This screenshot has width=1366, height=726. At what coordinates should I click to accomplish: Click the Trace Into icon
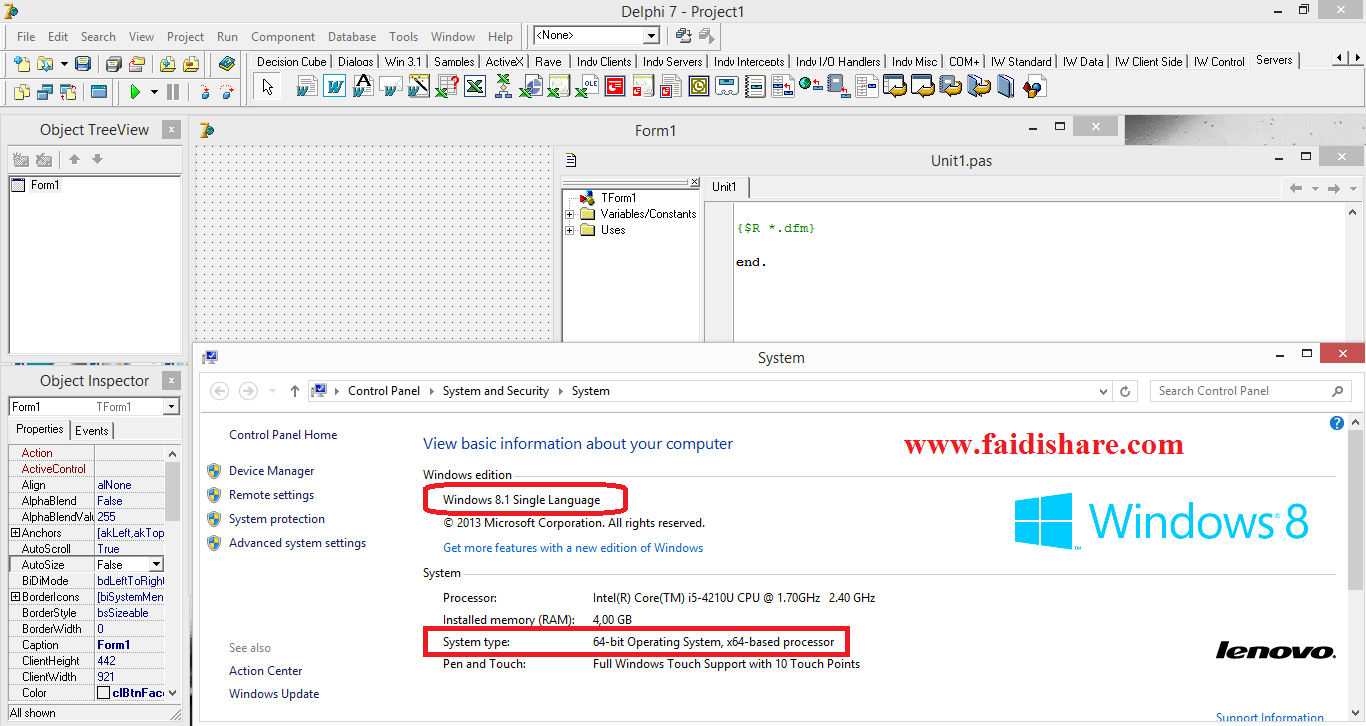click(x=205, y=92)
